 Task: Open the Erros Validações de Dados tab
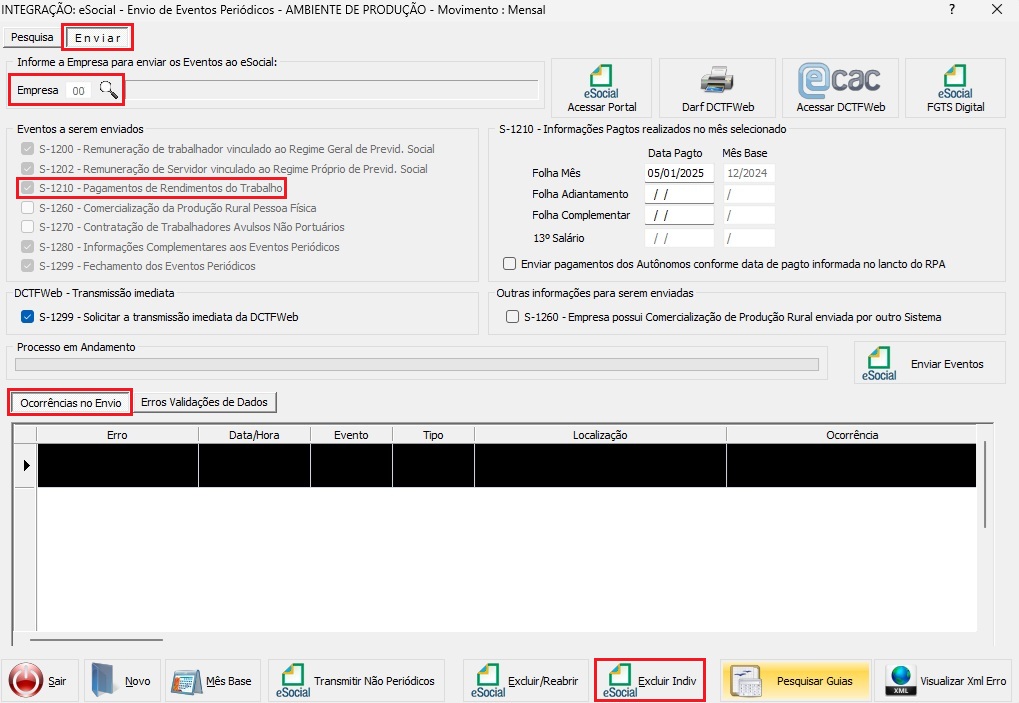[x=204, y=402]
